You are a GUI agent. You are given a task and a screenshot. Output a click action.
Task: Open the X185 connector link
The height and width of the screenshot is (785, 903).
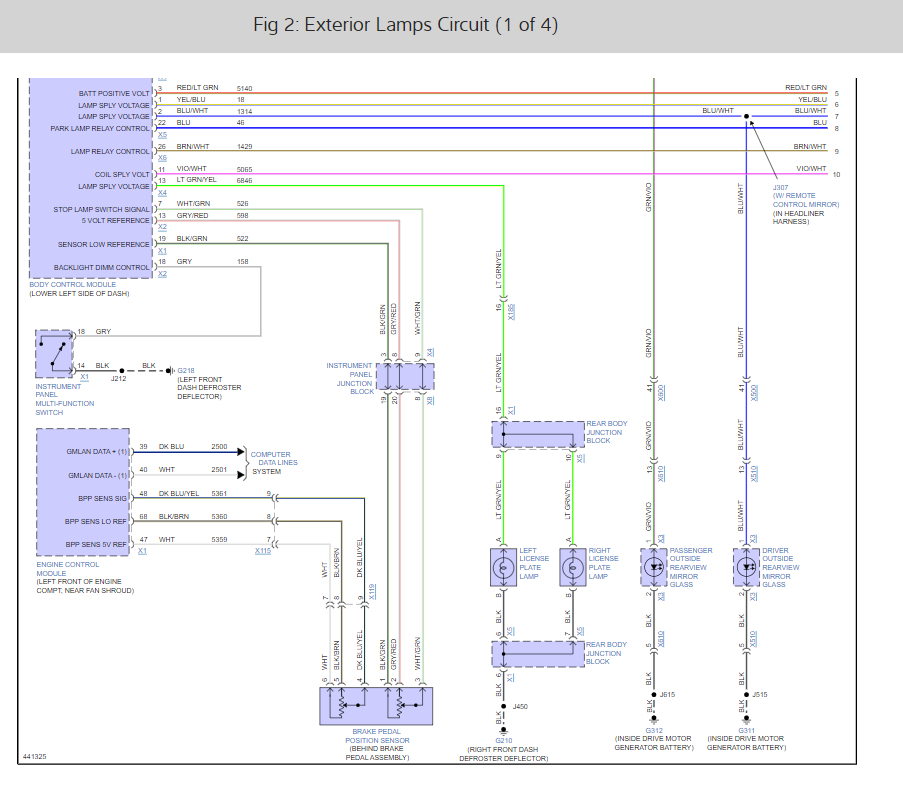pos(511,312)
